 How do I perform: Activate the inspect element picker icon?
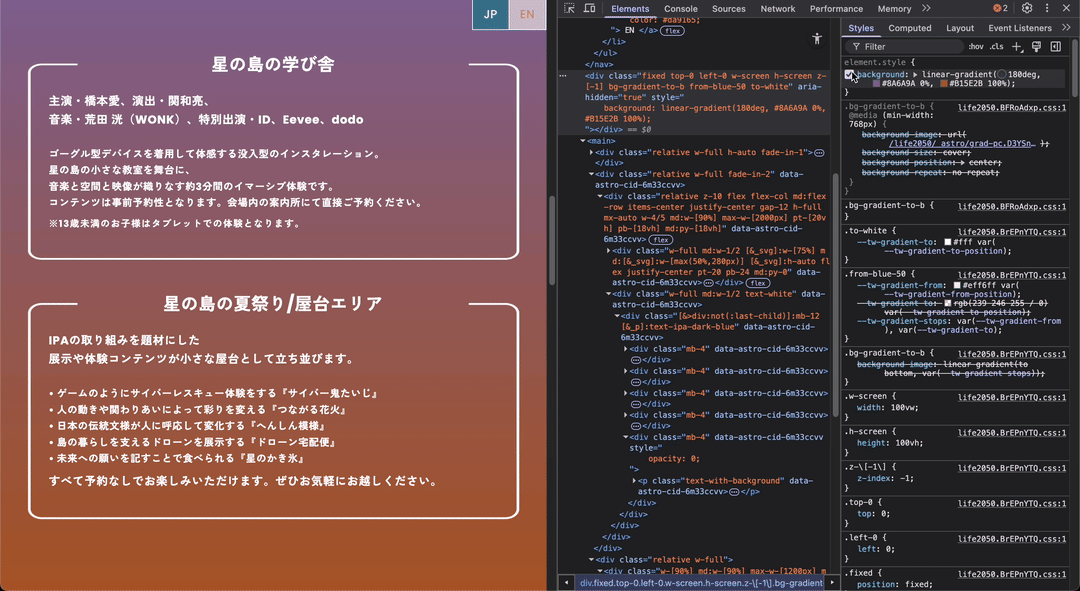click(x=569, y=8)
